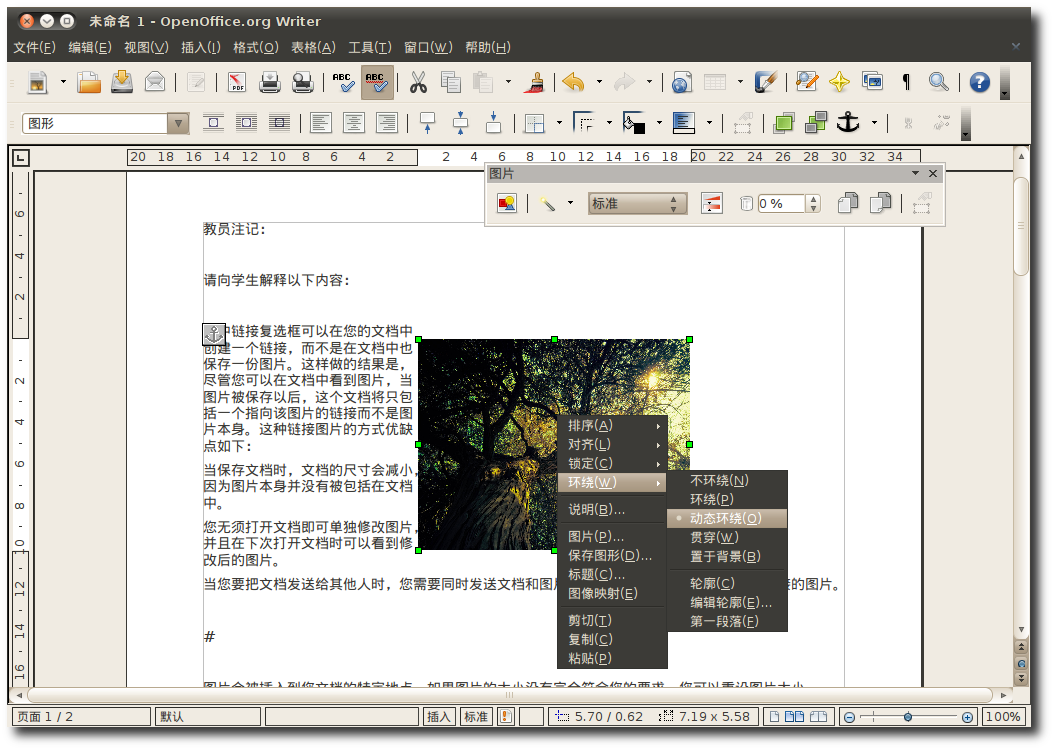Select 动态环绕(O) wrap option
Screen dimensions: 1054x750
point(727,518)
